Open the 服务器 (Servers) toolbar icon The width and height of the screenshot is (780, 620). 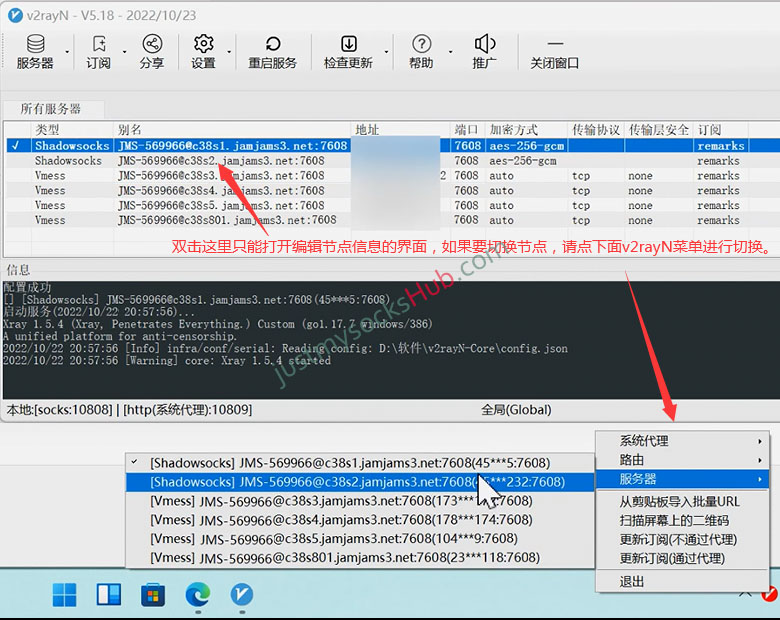point(35,52)
